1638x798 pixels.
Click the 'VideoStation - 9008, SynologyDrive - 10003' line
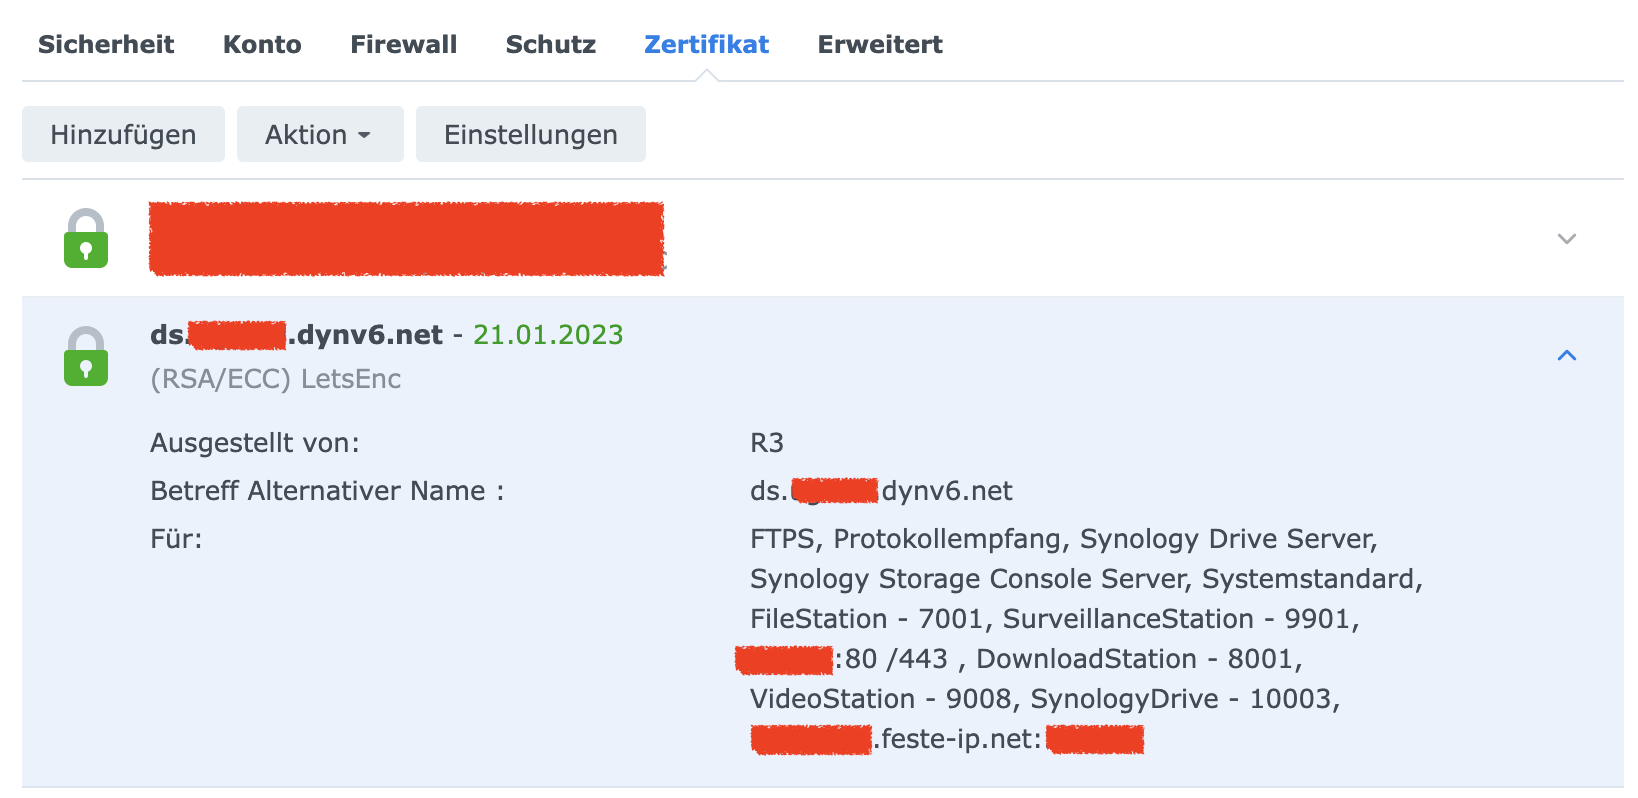(1045, 699)
